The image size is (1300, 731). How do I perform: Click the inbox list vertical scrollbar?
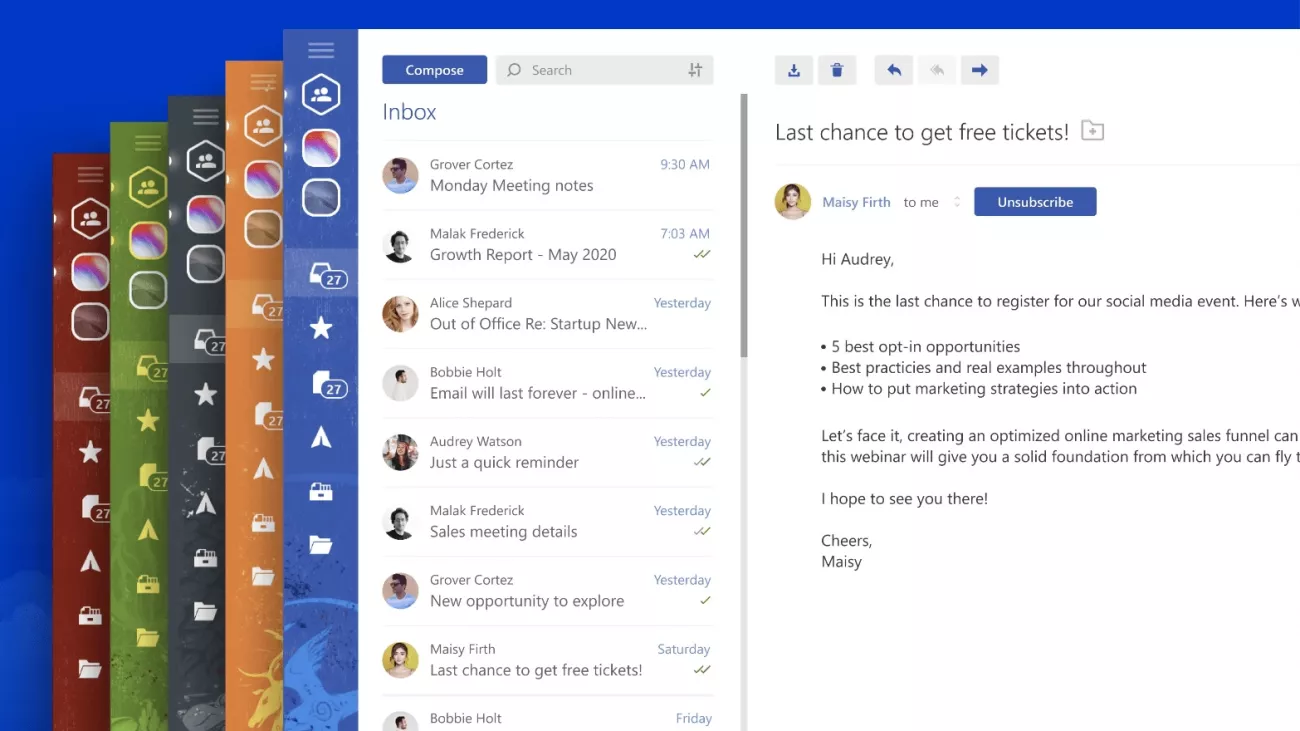tap(743, 225)
